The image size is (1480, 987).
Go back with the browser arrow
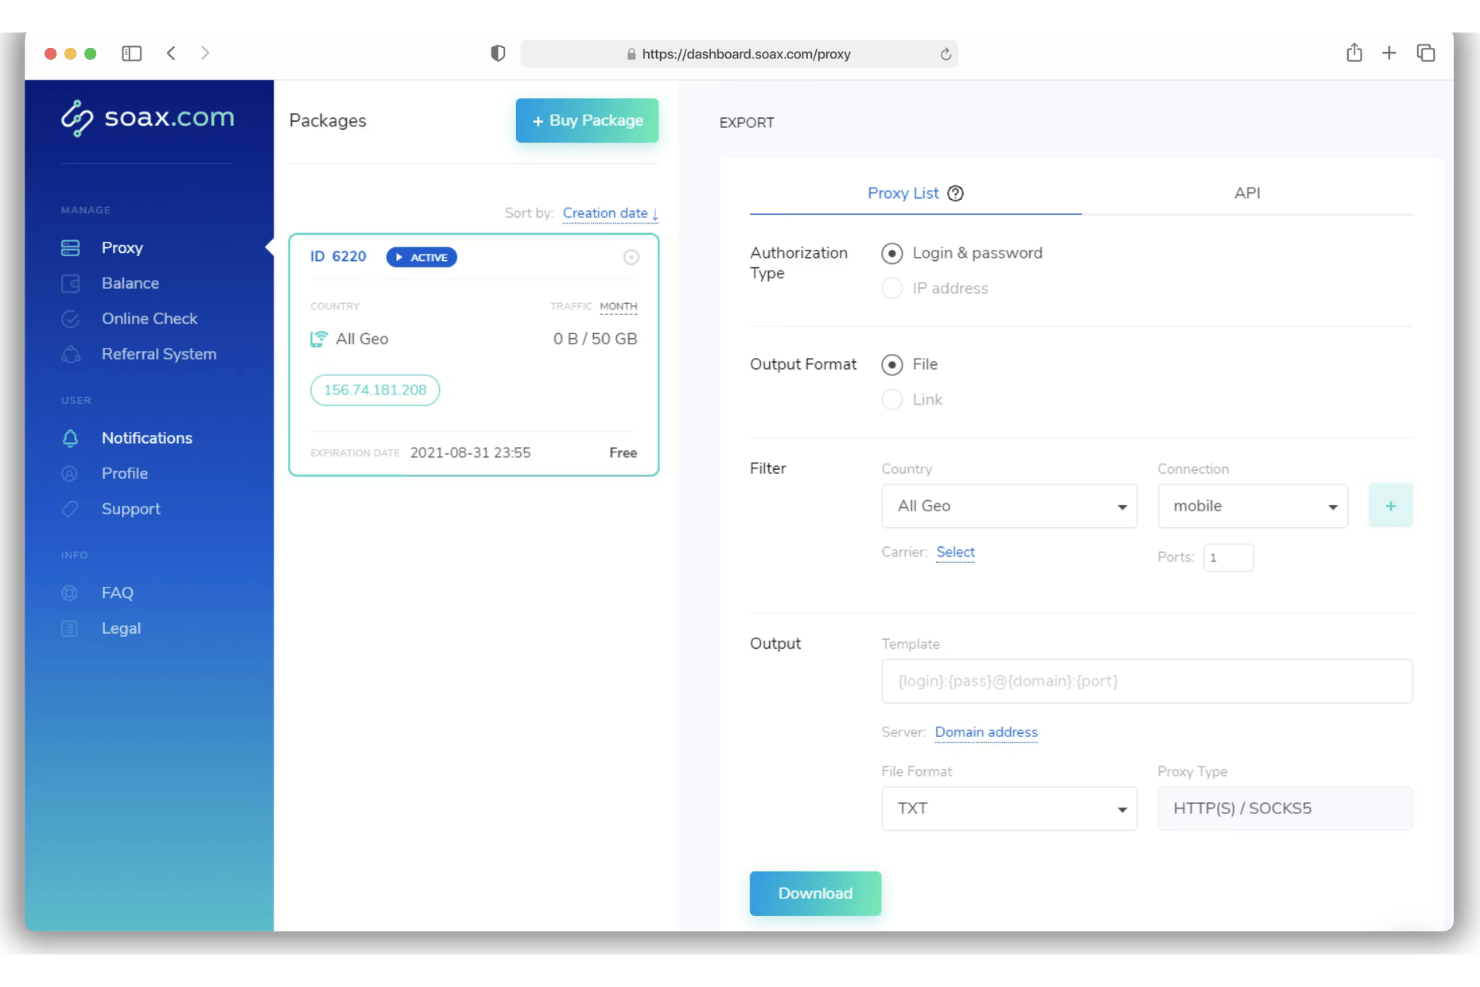[x=171, y=53]
